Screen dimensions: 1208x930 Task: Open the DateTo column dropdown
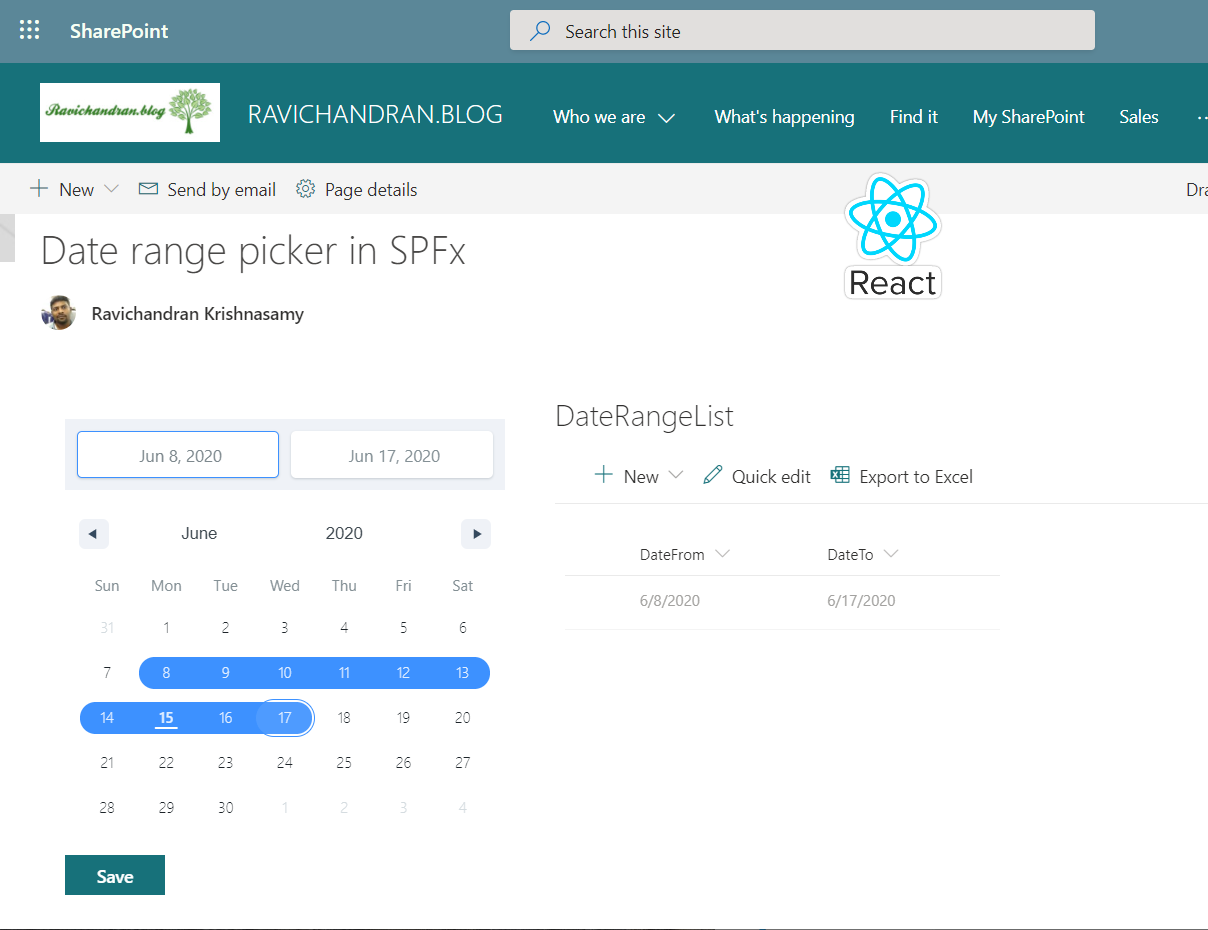[x=890, y=554]
